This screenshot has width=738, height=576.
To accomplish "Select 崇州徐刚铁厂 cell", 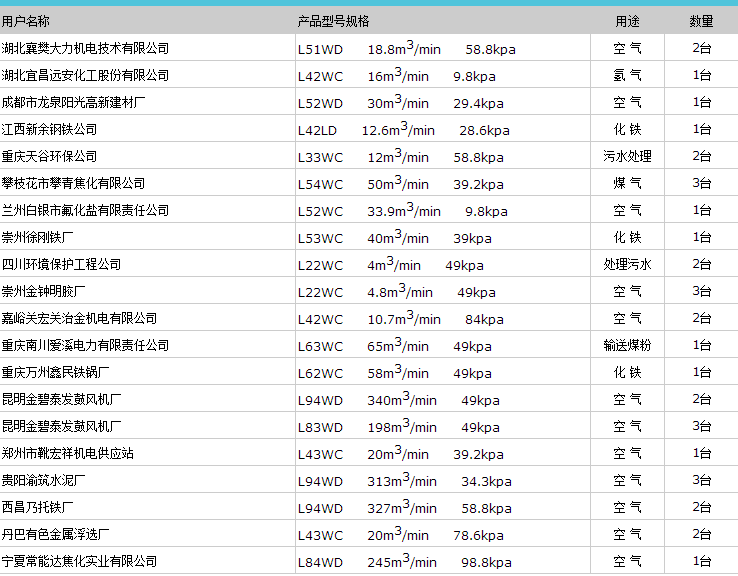I will click(x=38, y=237).
